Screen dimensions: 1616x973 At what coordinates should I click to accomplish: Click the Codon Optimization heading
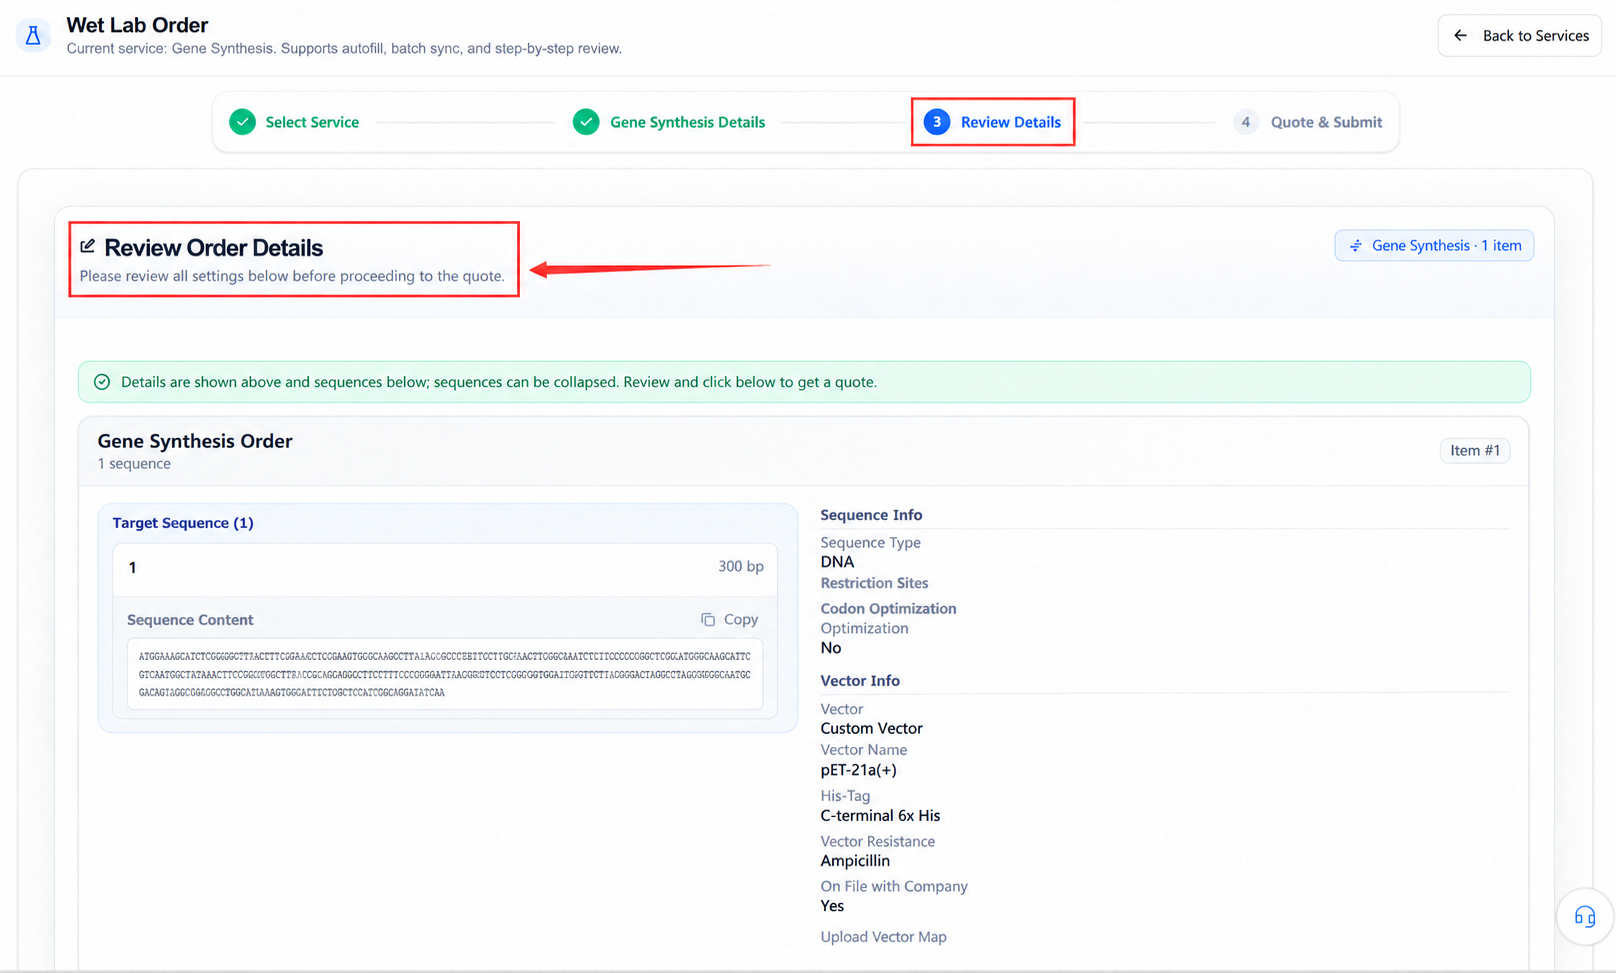[x=888, y=608]
